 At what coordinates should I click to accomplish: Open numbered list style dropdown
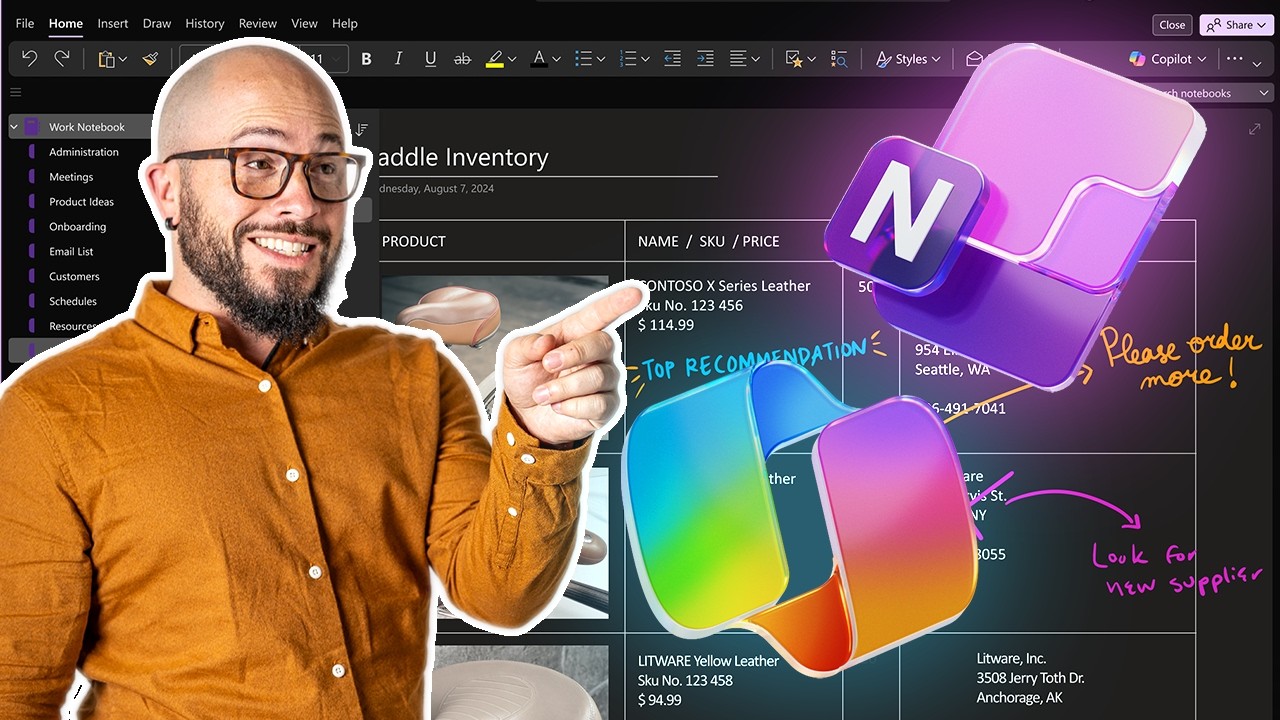tap(645, 60)
